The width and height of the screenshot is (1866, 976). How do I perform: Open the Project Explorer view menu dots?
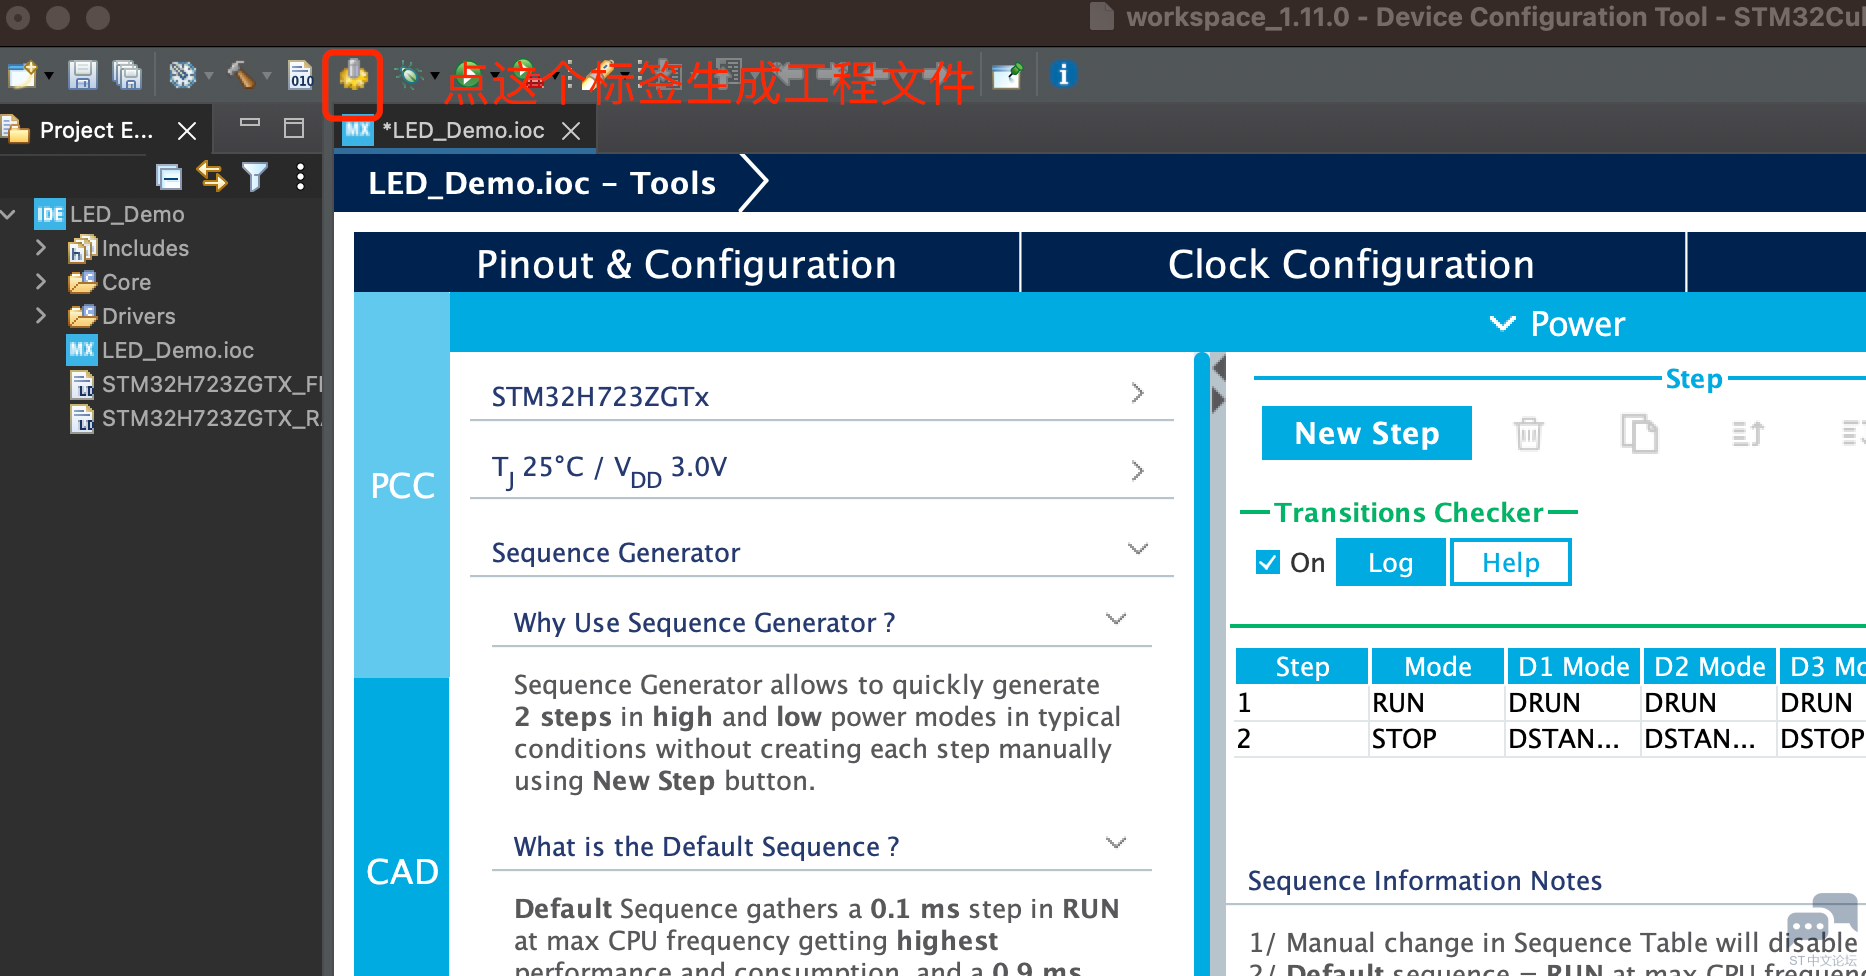[300, 177]
